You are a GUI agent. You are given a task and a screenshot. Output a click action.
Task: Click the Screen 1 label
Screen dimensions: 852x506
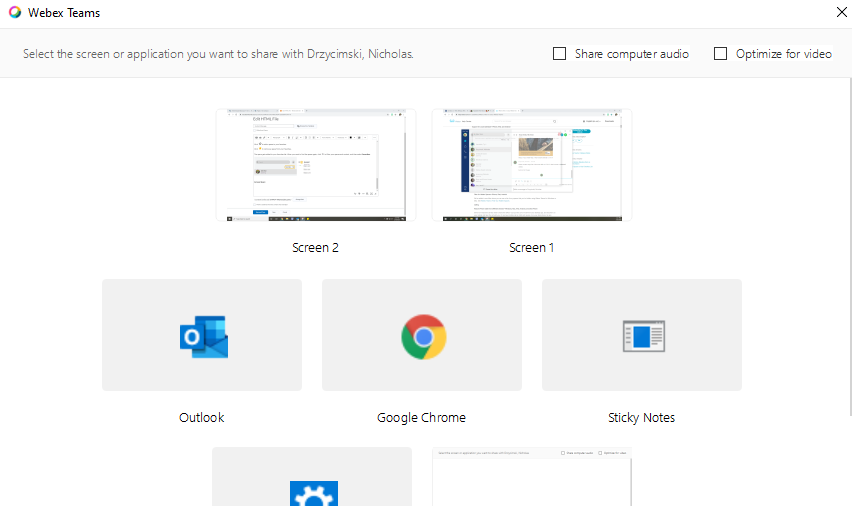click(531, 248)
